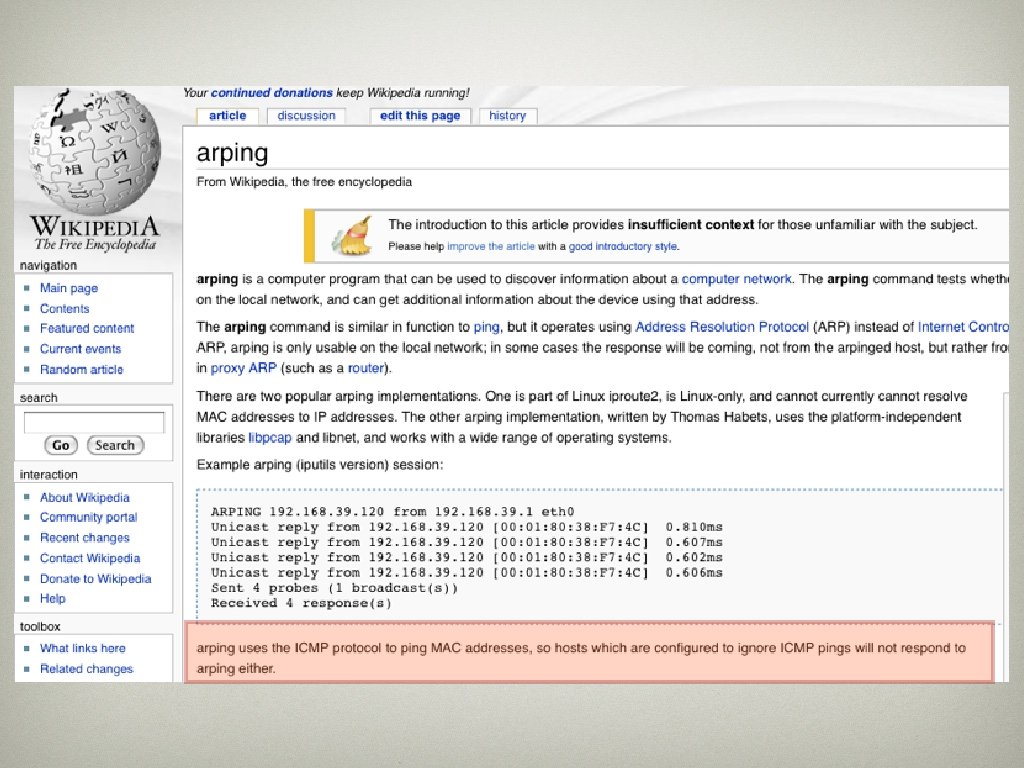
Task: Click the reply line with 0.607ms
Action: tap(466, 542)
